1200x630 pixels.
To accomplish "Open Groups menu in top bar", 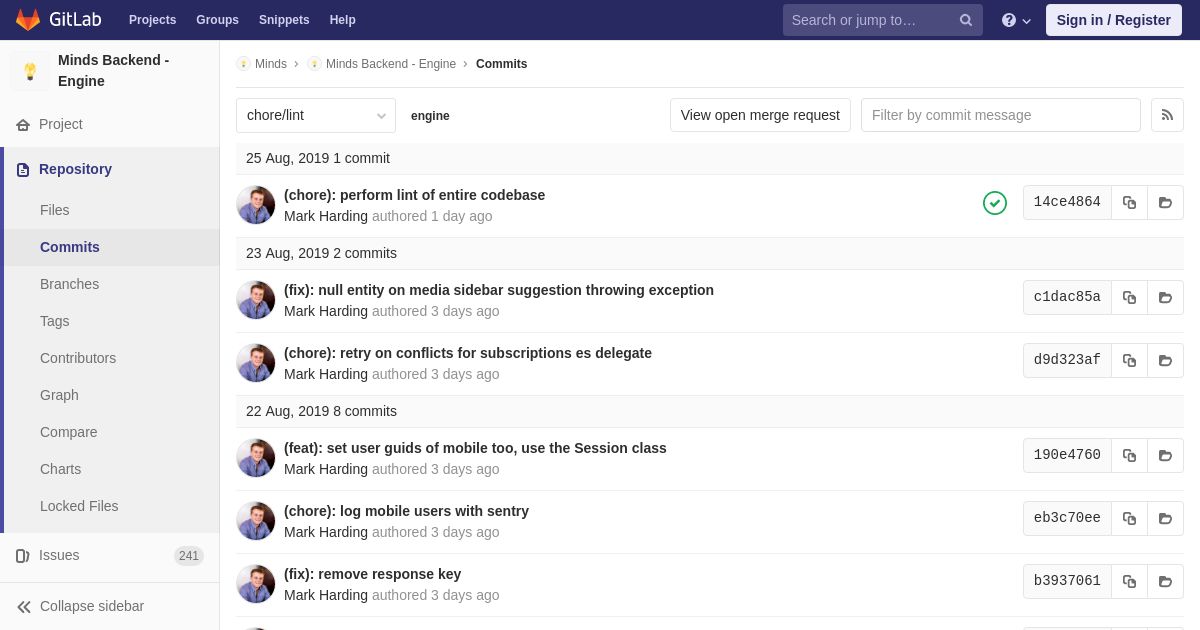I will click(217, 20).
